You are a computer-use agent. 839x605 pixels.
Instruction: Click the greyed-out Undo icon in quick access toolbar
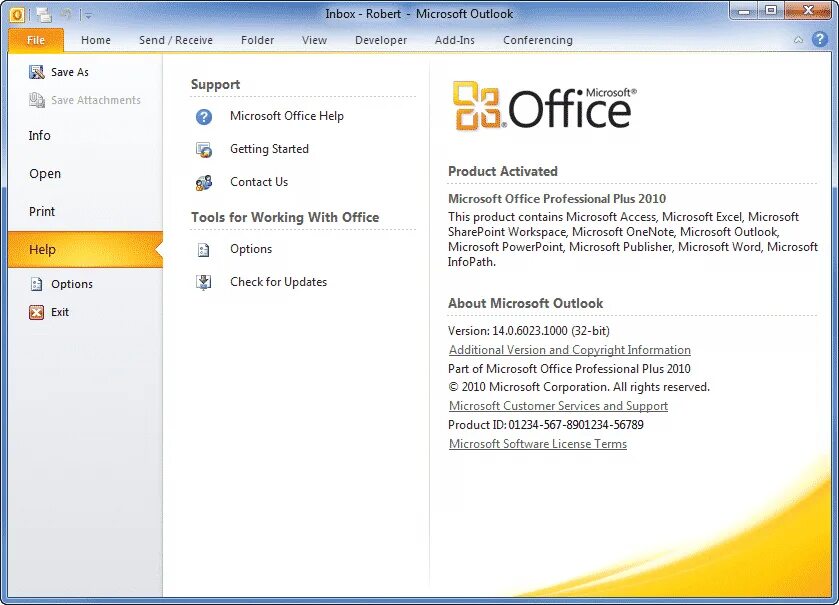point(66,14)
